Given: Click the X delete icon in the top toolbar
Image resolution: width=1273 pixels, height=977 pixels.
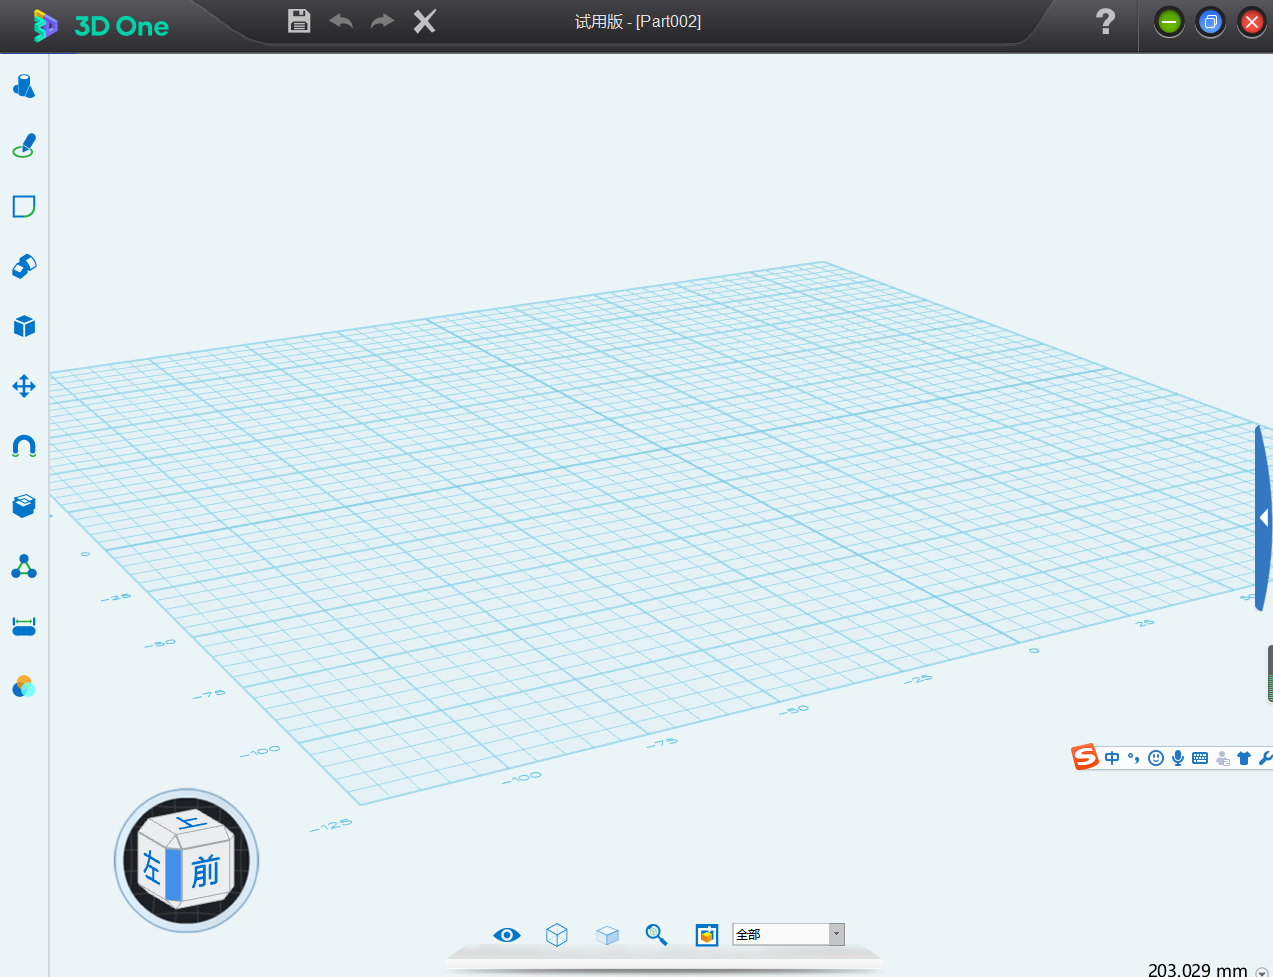Looking at the screenshot, I should point(425,21).
